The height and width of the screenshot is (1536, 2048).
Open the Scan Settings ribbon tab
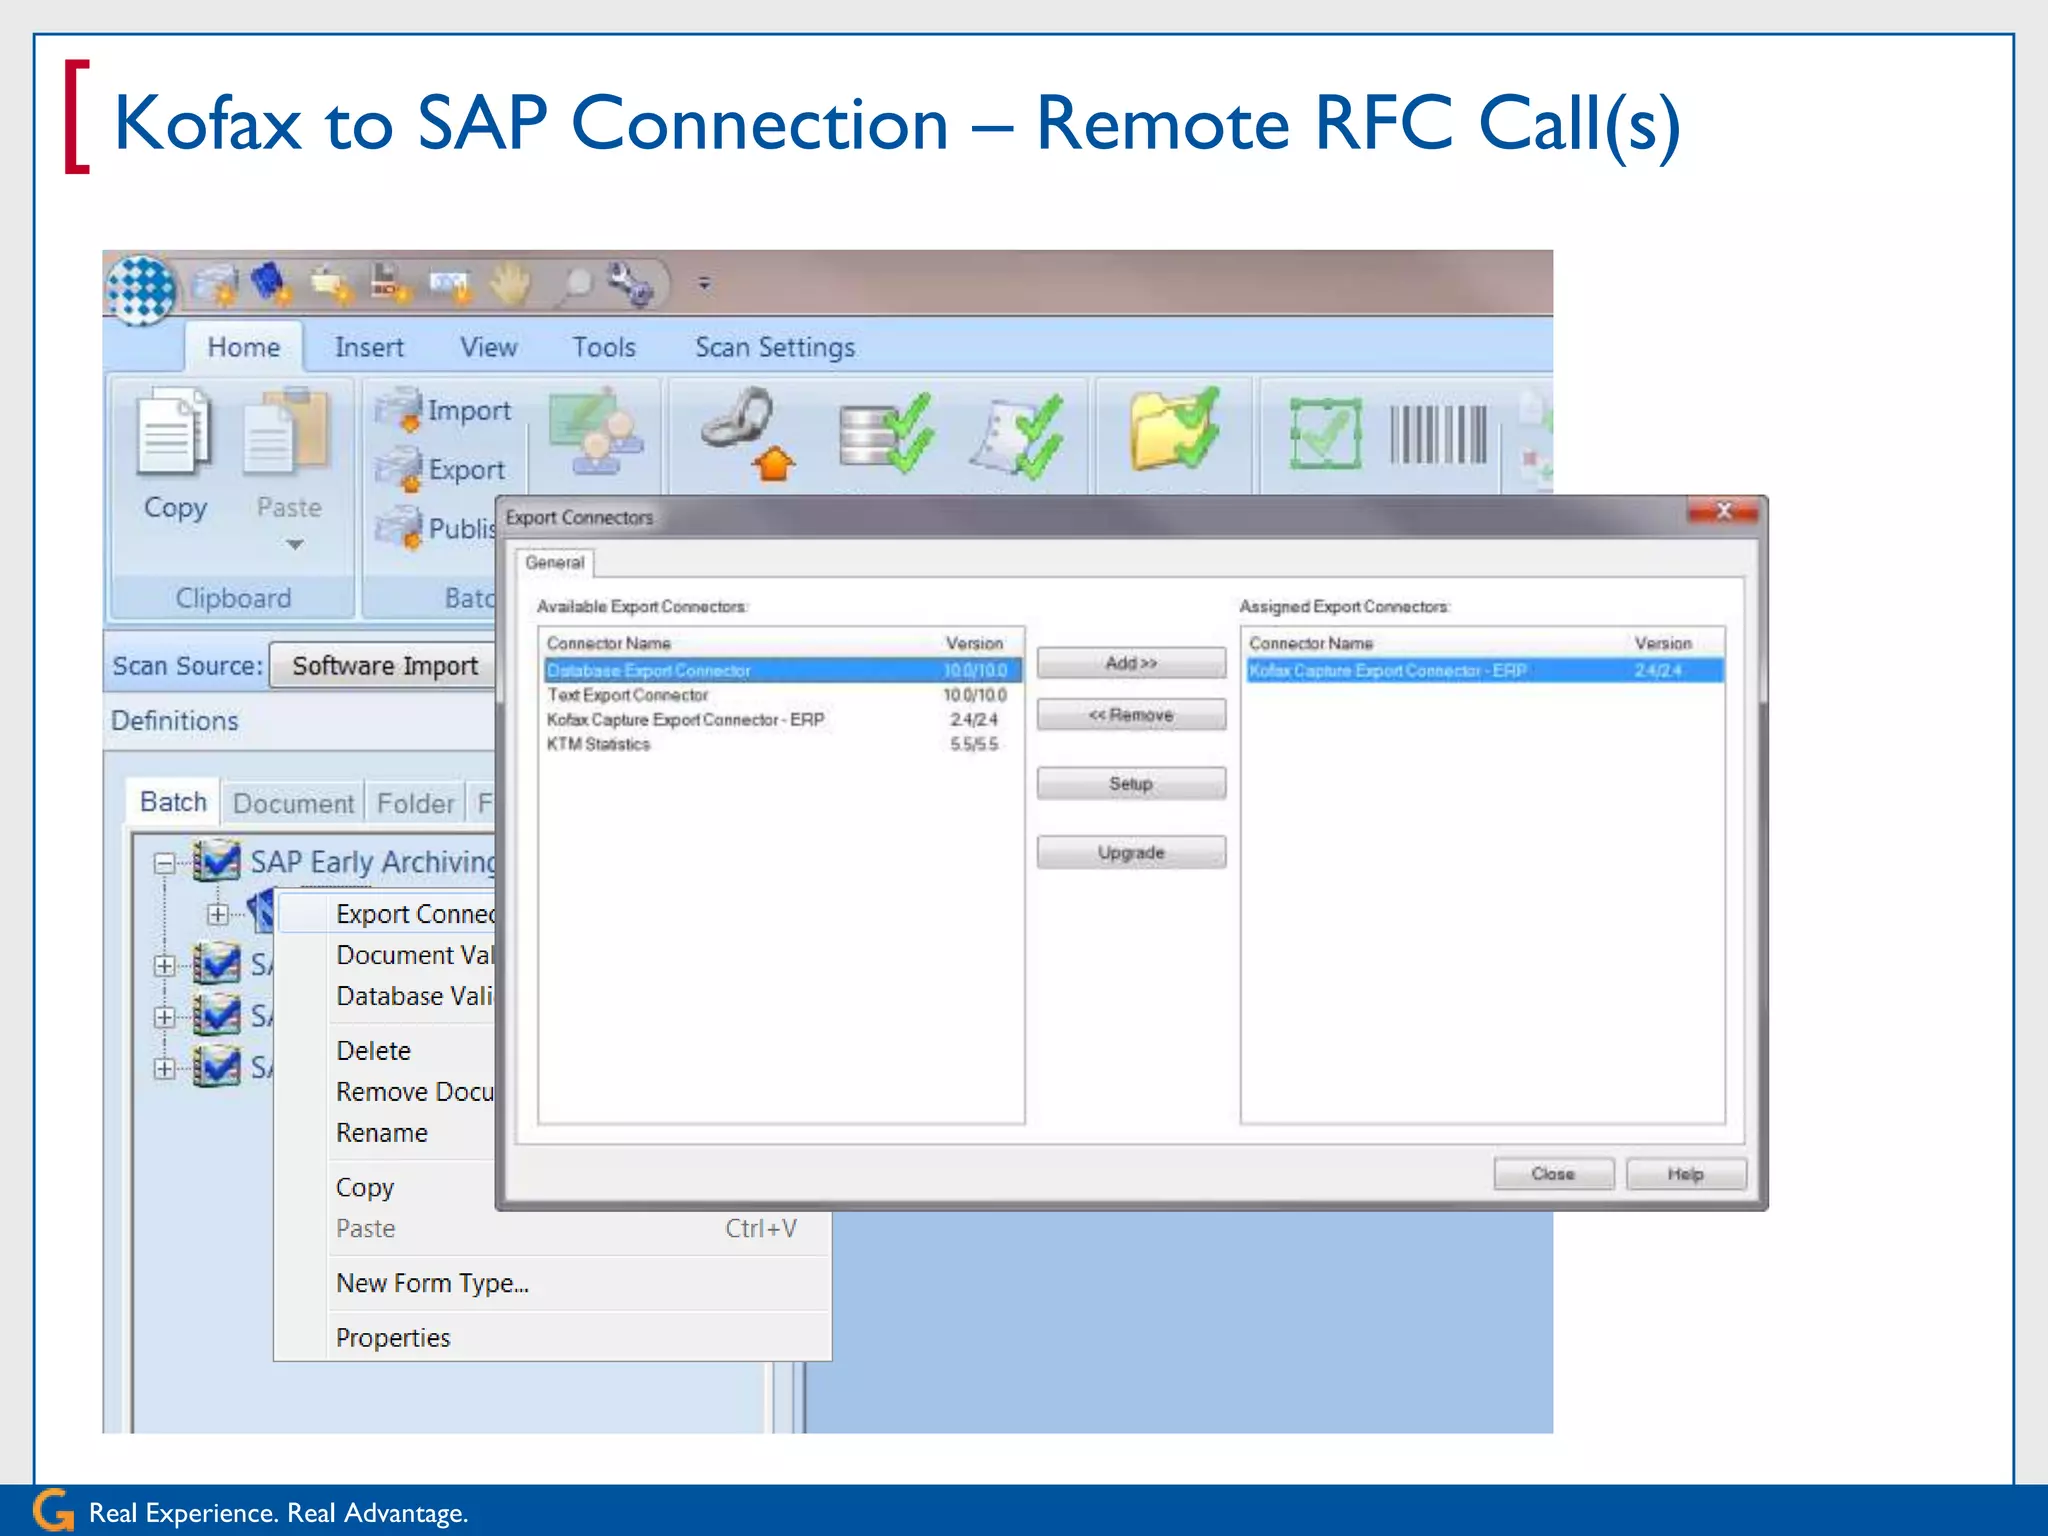pyautogui.click(x=775, y=348)
